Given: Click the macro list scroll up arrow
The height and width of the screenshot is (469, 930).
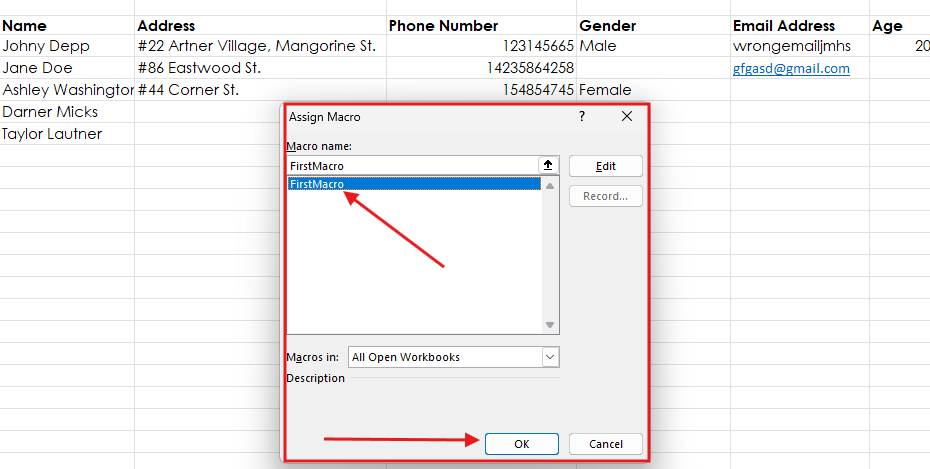Looking at the screenshot, I should coord(549,185).
